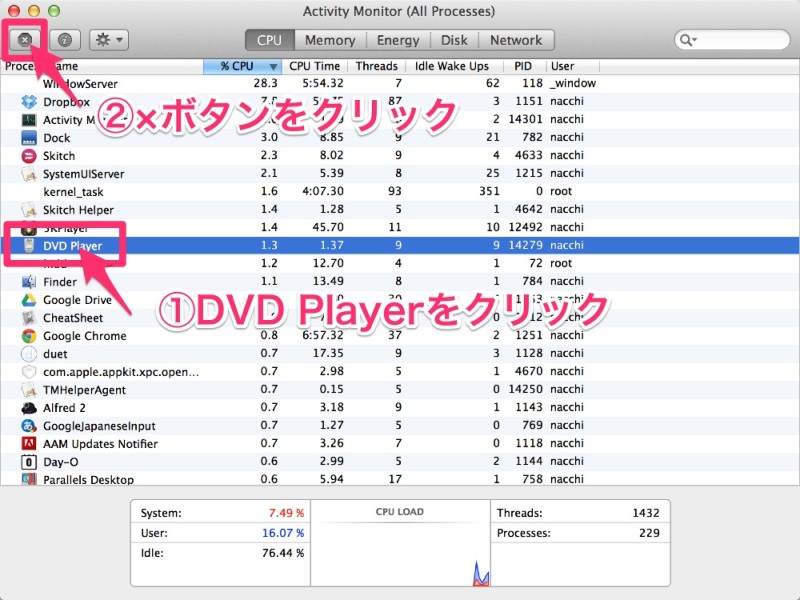The image size is (800, 600).
Task: Sort by the PID column header
Action: 523,66
